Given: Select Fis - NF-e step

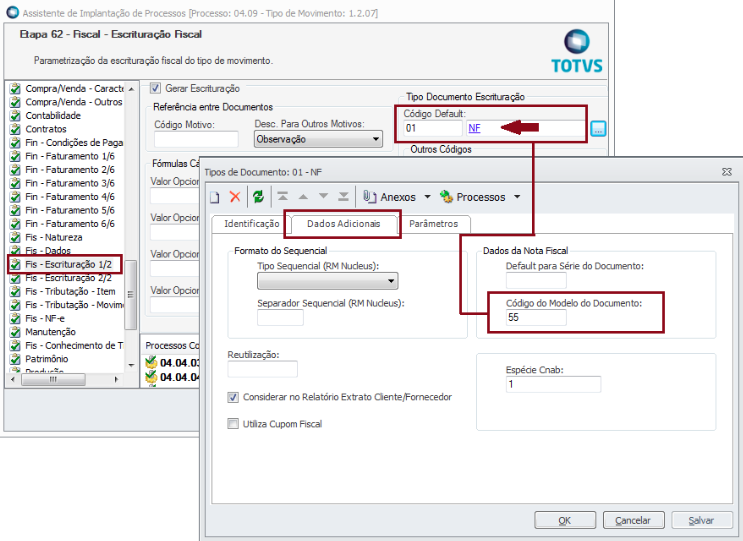Looking at the screenshot, I should click(45, 318).
